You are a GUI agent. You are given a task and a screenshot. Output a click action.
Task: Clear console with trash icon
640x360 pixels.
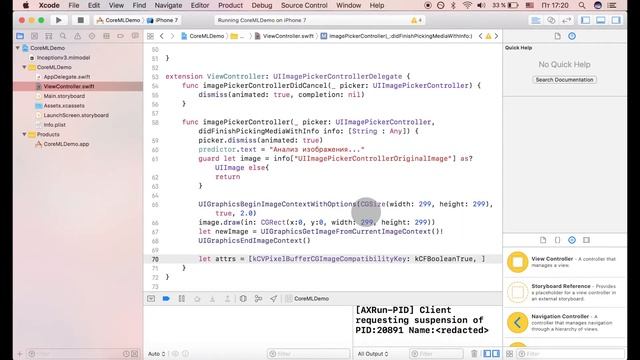[x=474, y=353]
